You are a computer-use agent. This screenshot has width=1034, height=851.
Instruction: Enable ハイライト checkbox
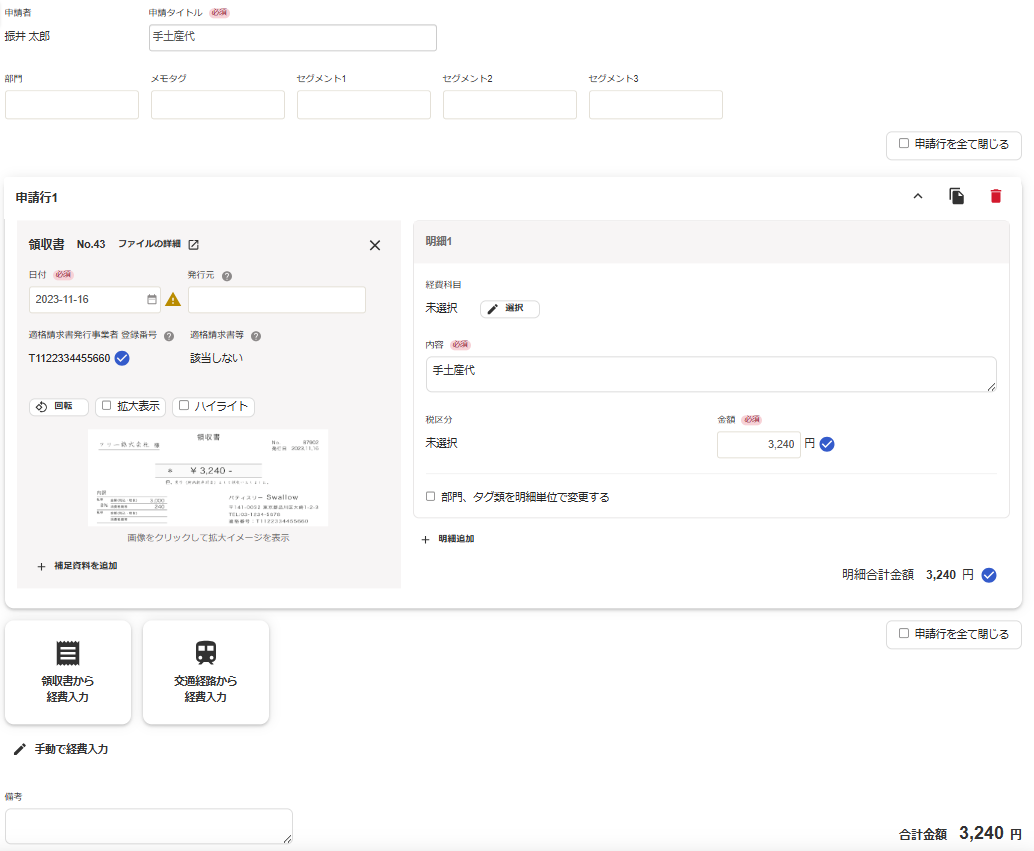[x=184, y=406]
